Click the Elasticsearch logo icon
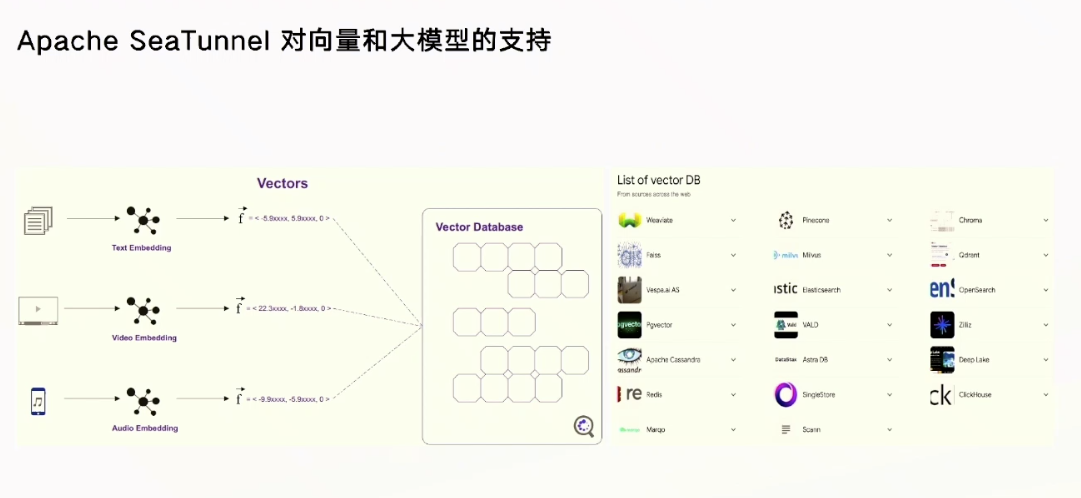 coord(786,289)
